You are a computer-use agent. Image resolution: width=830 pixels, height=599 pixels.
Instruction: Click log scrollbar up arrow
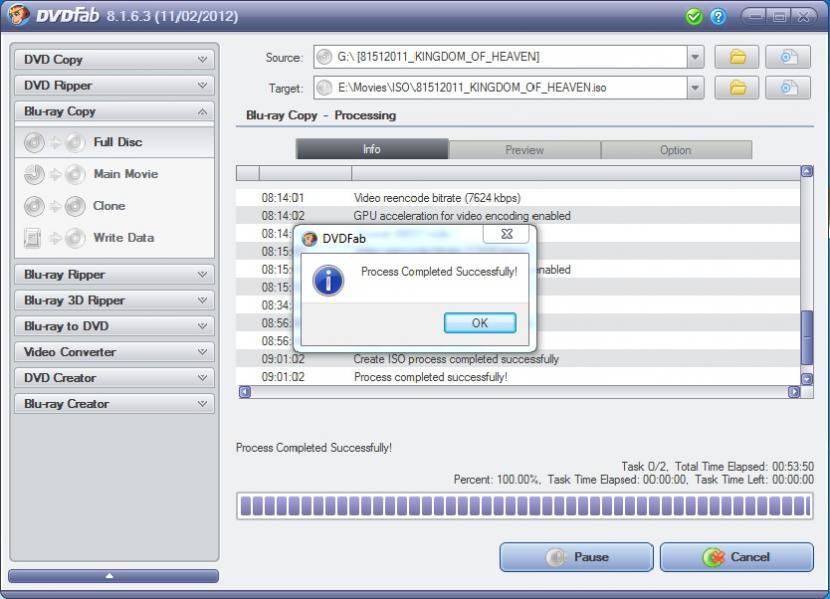click(807, 171)
